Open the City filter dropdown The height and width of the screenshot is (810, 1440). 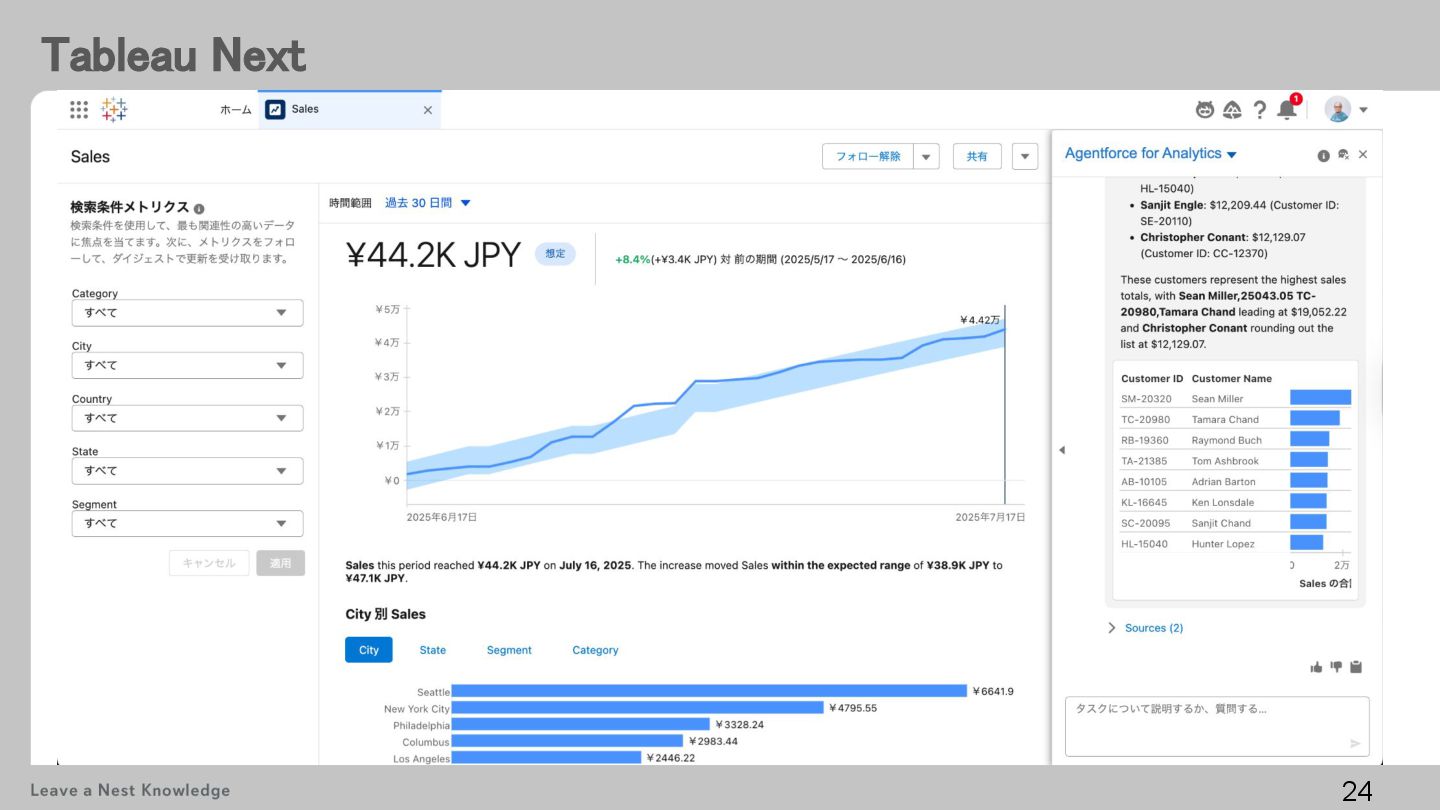pyautogui.click(x=187, y=366)
